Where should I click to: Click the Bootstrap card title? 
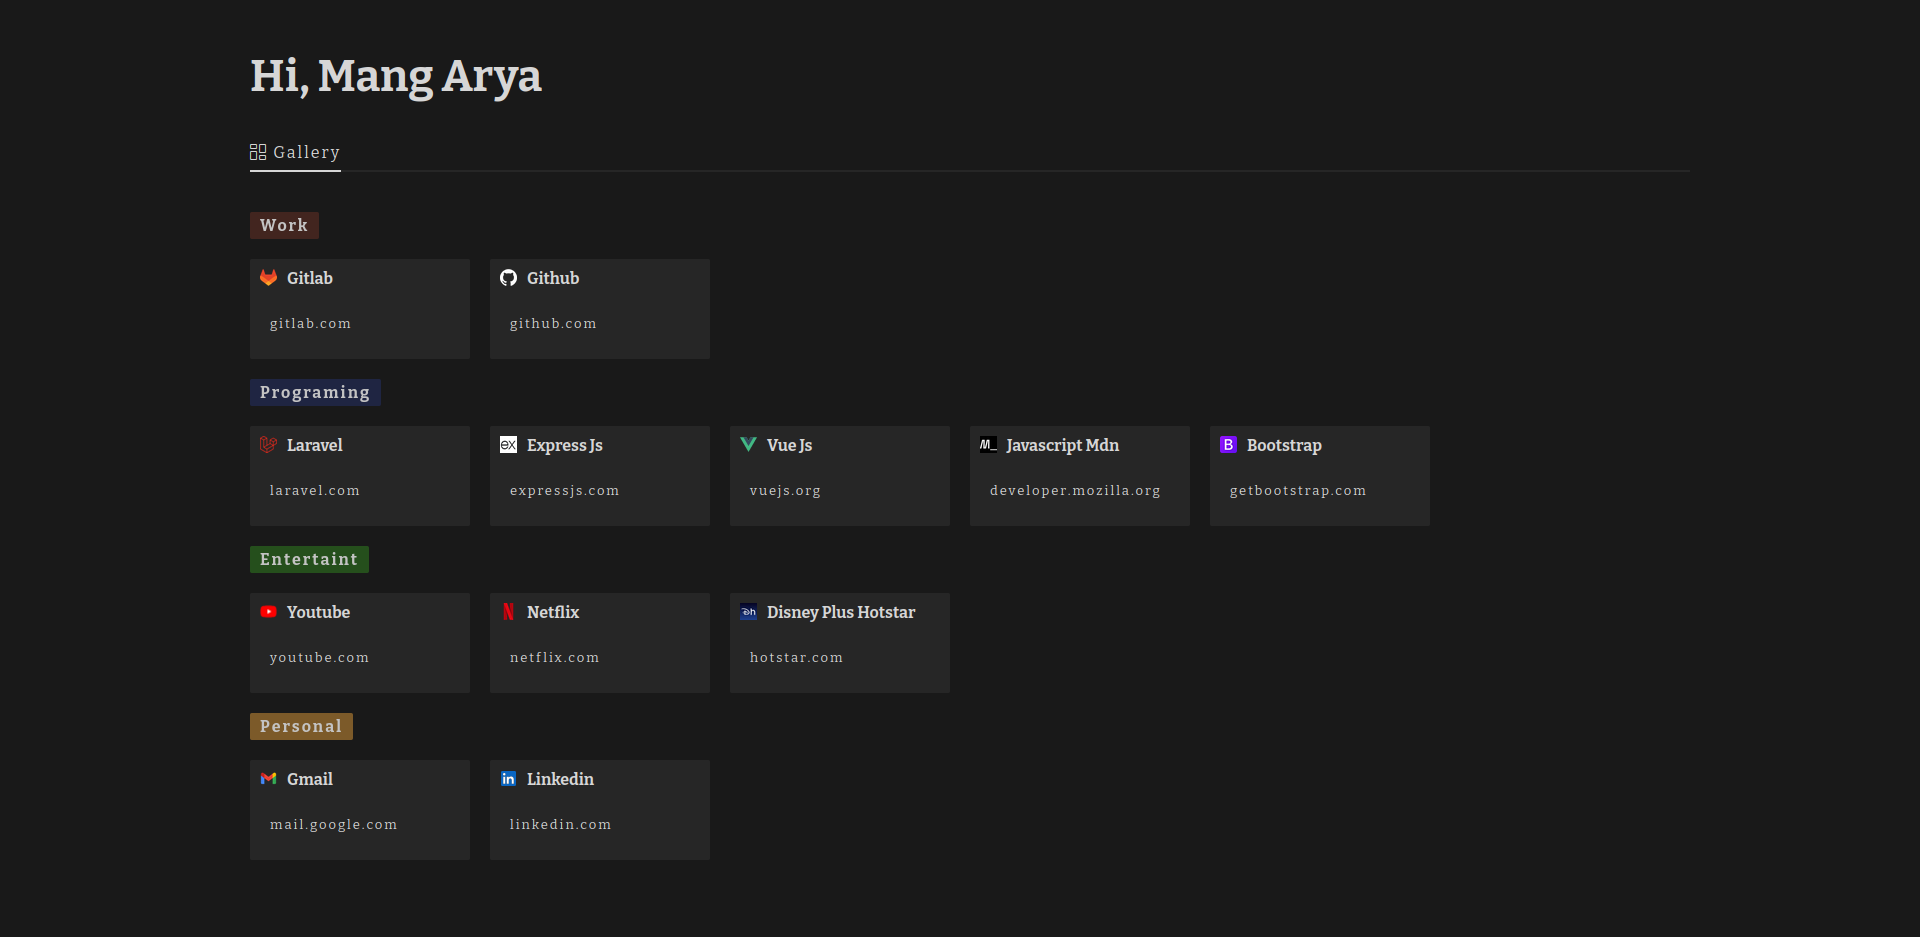[x=1284, y=445]
